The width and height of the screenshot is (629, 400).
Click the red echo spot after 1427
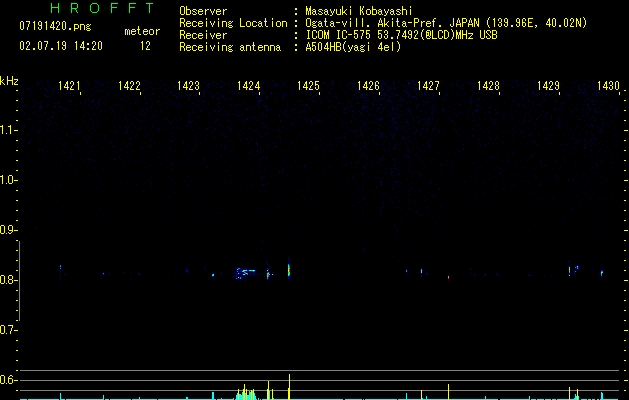click(448, 277)
